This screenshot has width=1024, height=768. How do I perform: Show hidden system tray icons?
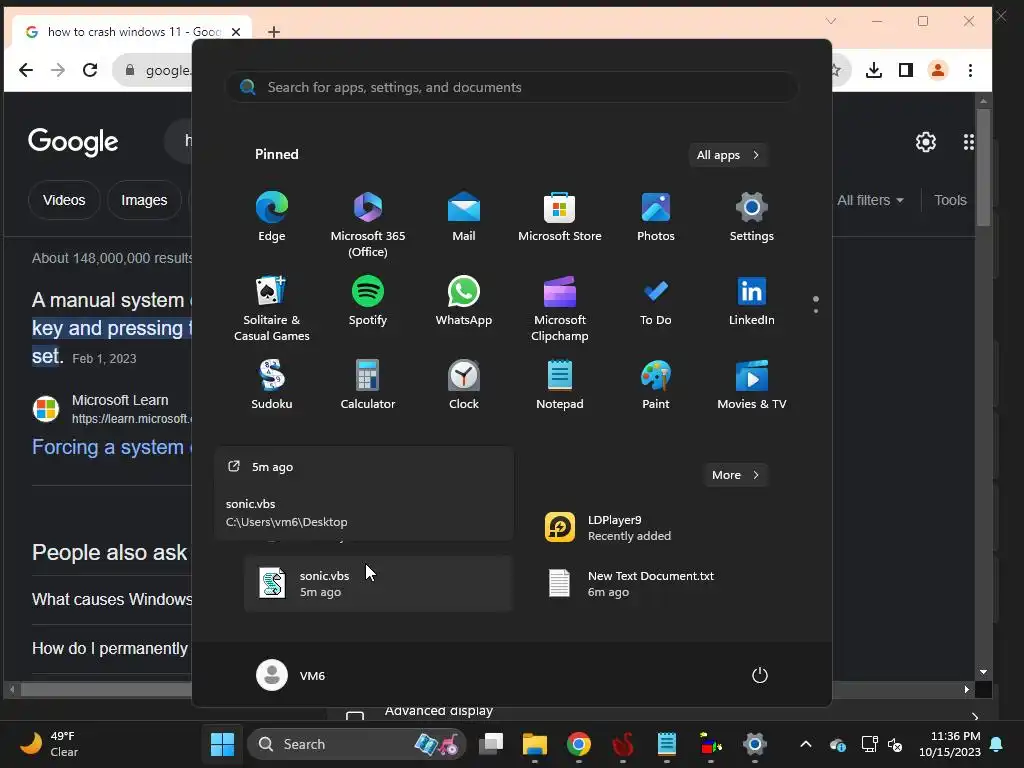click(x=806, y=744)
